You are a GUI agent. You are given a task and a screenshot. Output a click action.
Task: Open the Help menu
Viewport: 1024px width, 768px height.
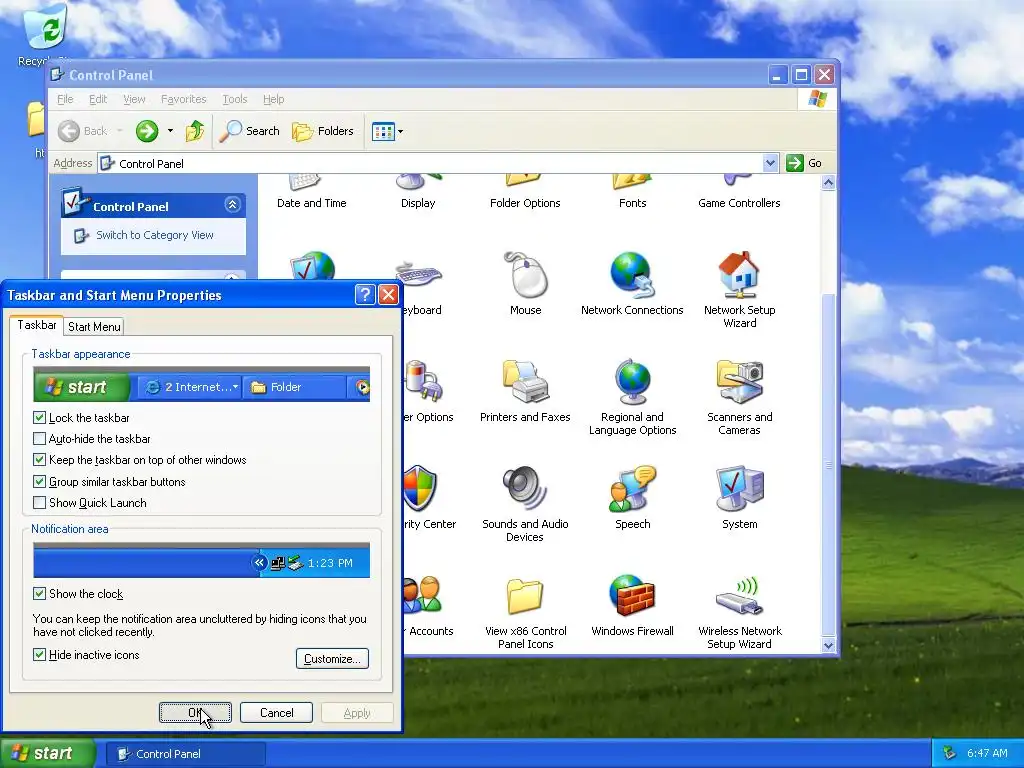[274, 99]
